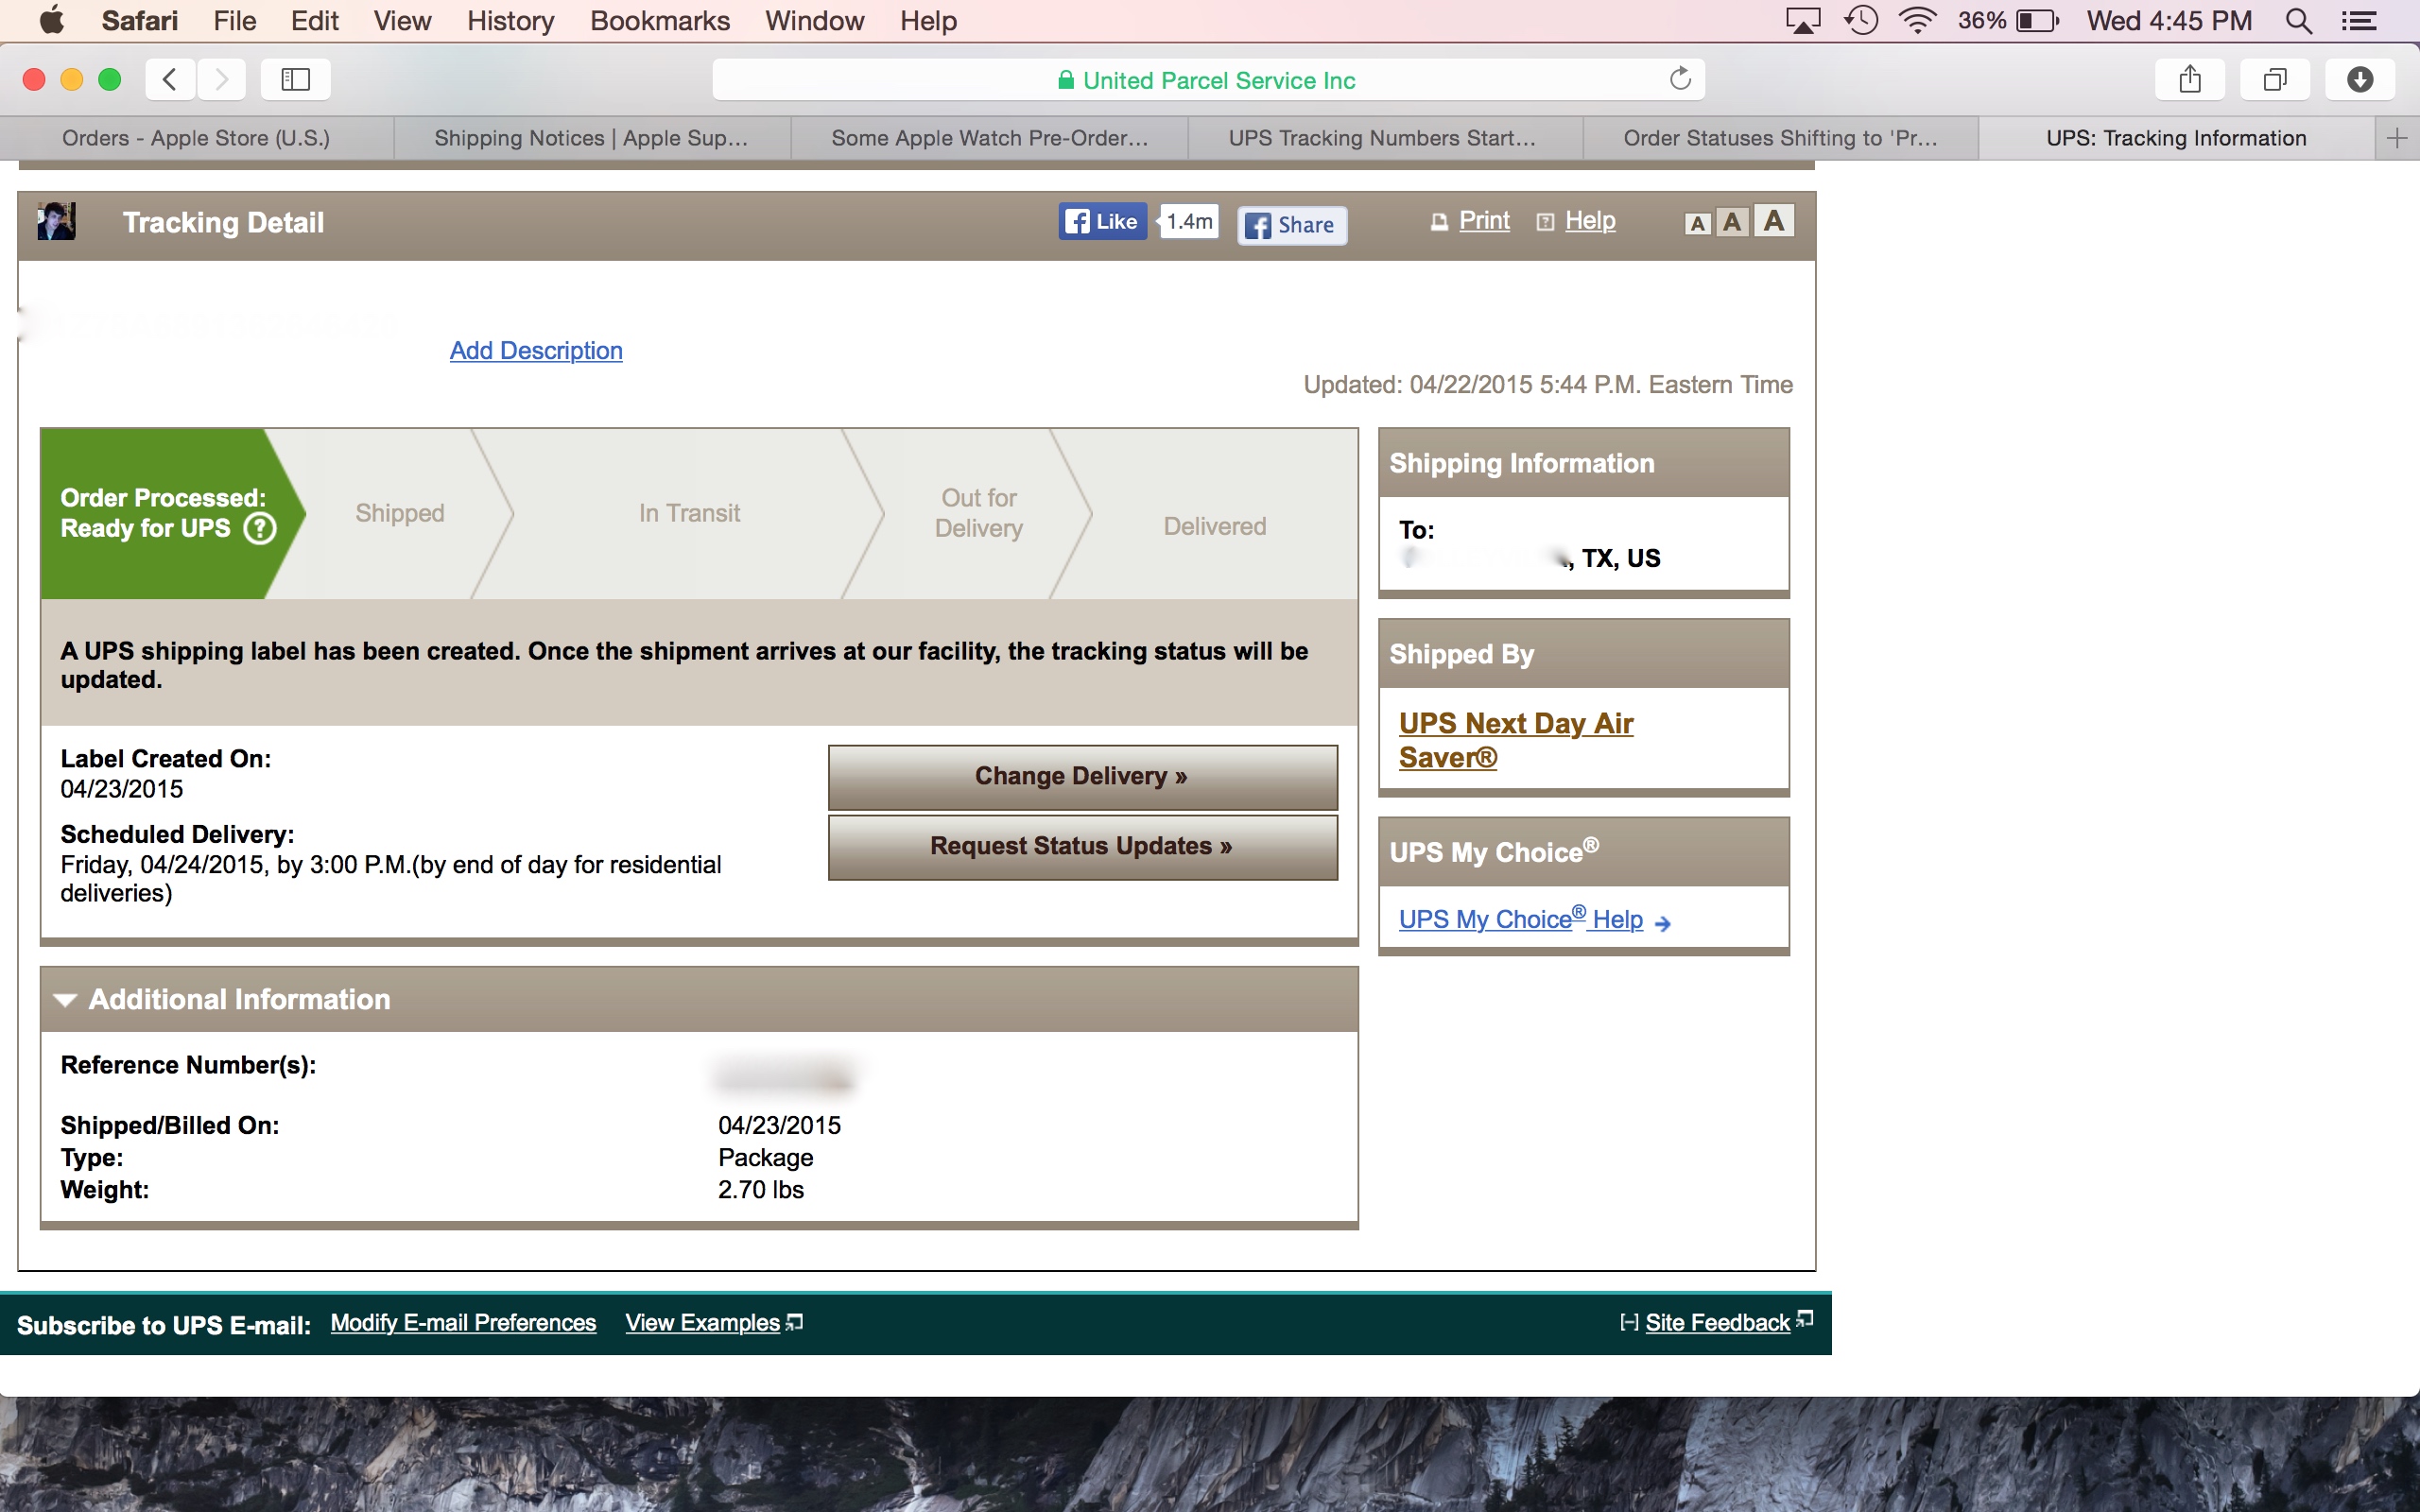Select the smallest text size A
The height and width of the screenshot is (1512, 2420).
(1697, 224)
